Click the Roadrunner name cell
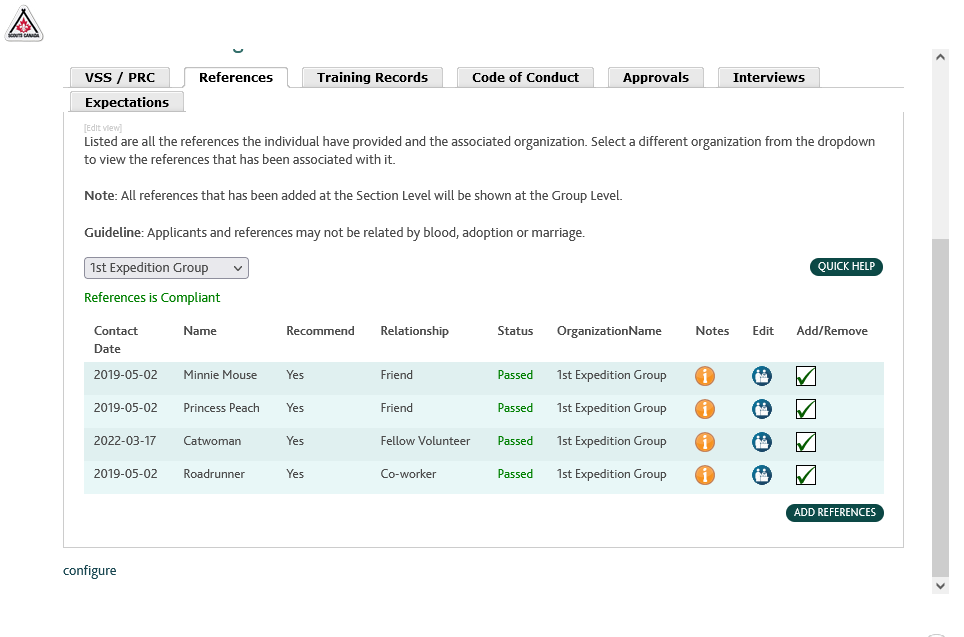964x637 pixels. (214, 474)
